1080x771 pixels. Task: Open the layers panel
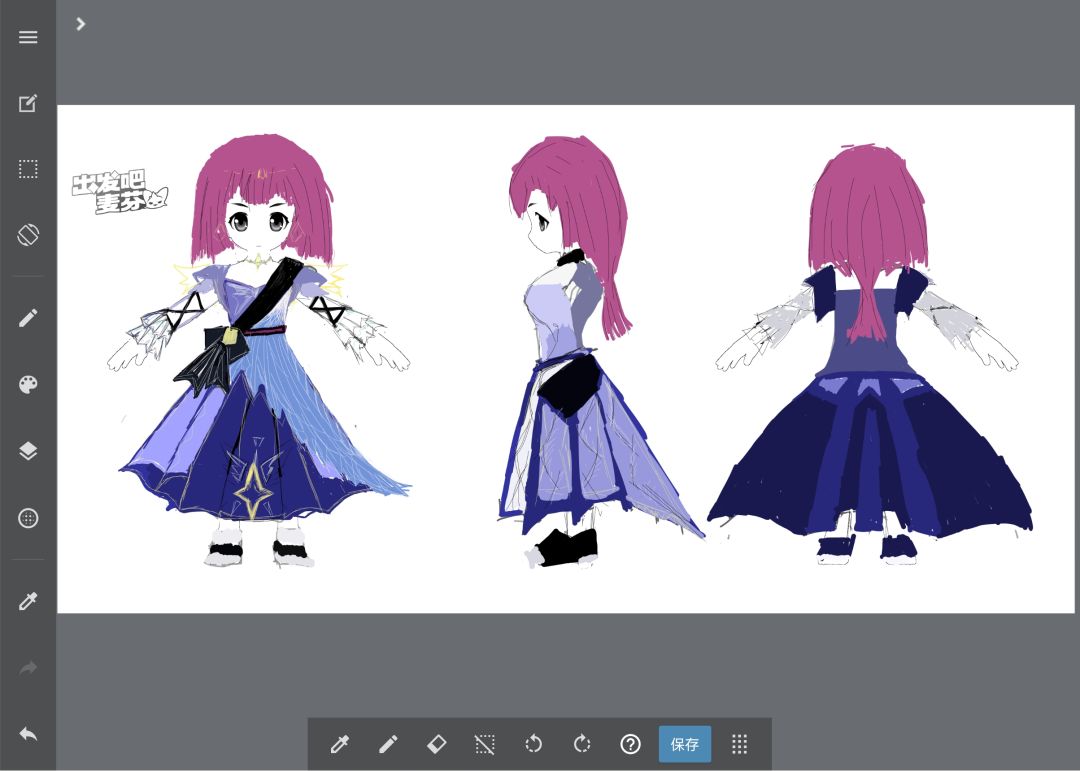pos(28,451)
